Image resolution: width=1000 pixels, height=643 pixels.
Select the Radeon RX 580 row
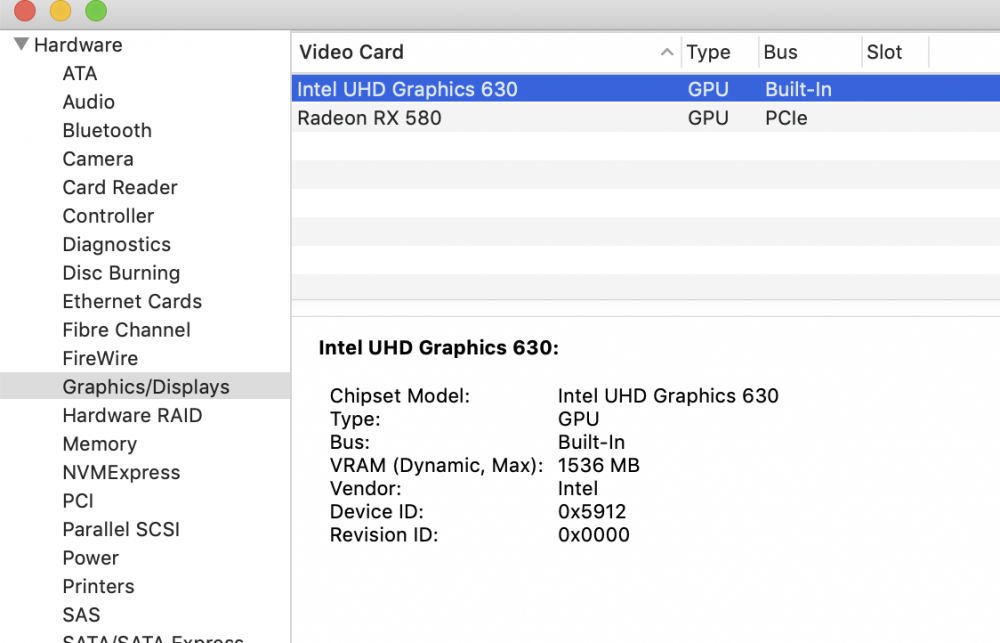(645, 118)
